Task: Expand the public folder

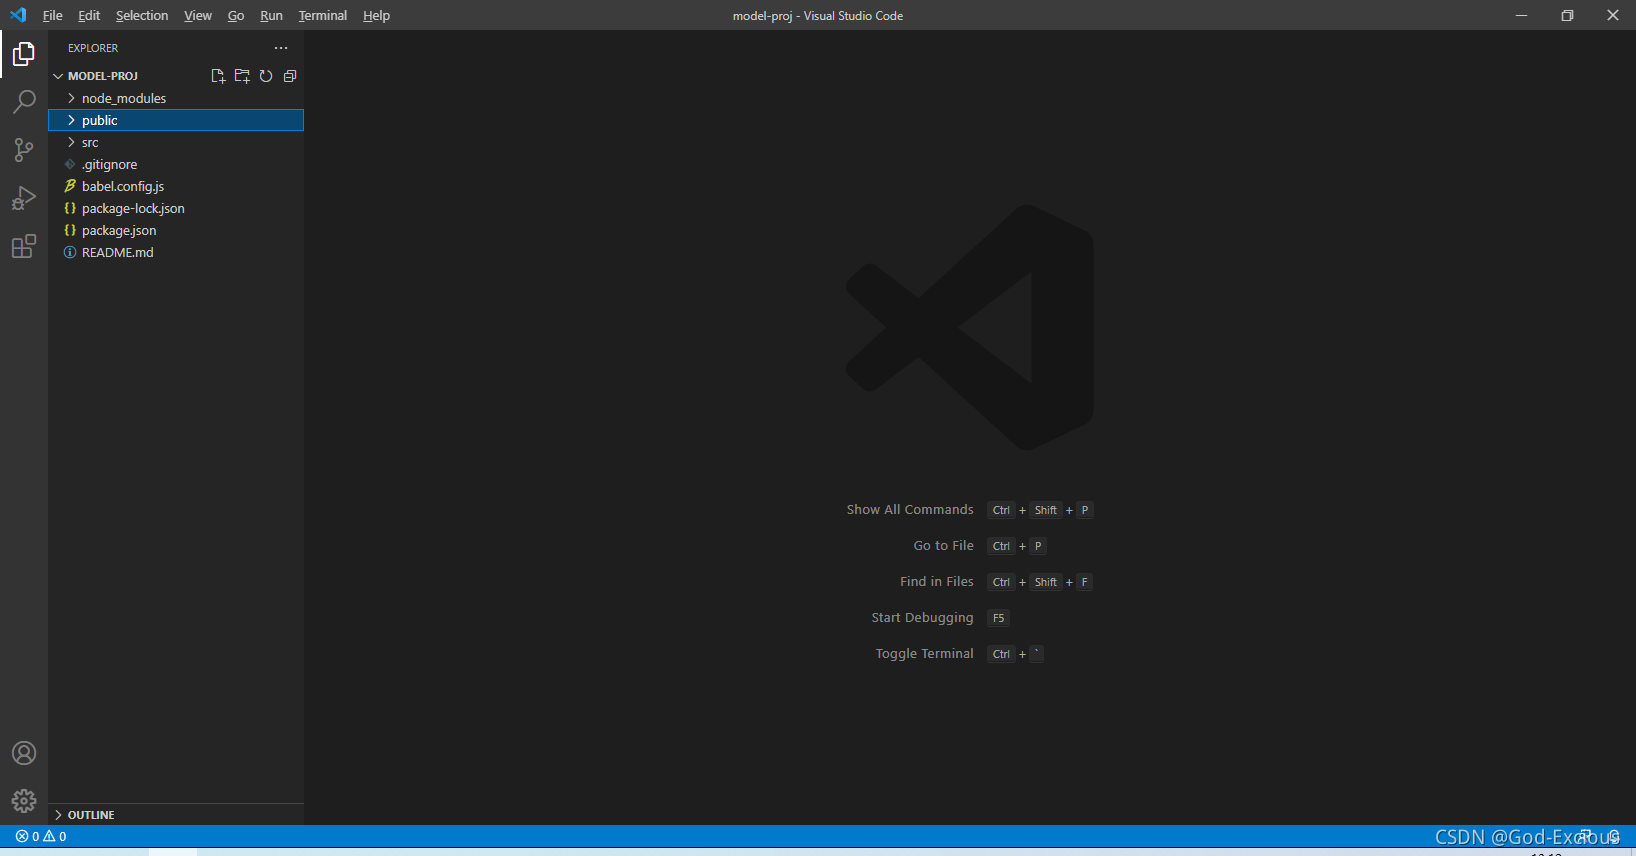Action: (x=176, y=120)
